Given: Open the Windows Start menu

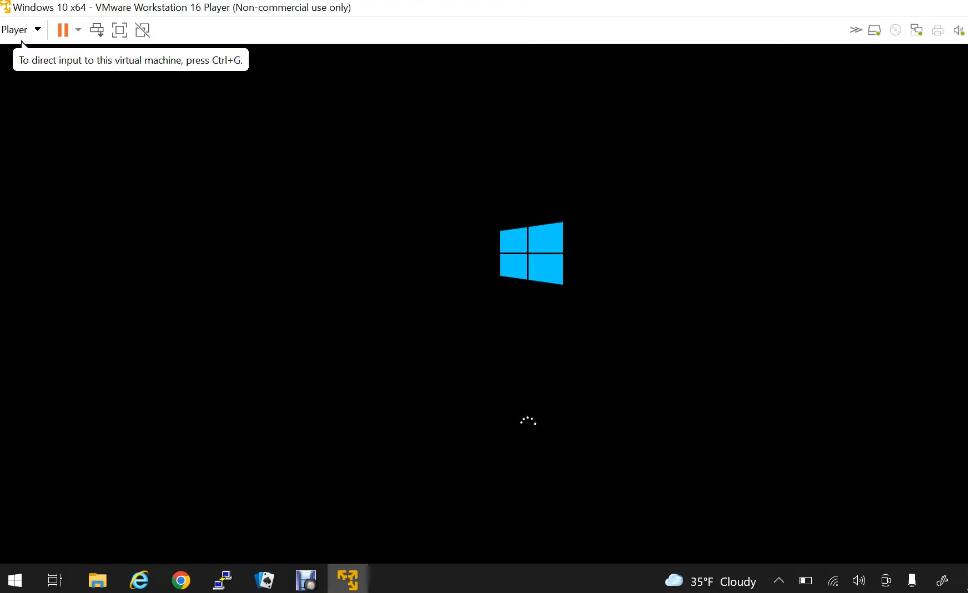Looking at the screenshot, I should point(15,580).
